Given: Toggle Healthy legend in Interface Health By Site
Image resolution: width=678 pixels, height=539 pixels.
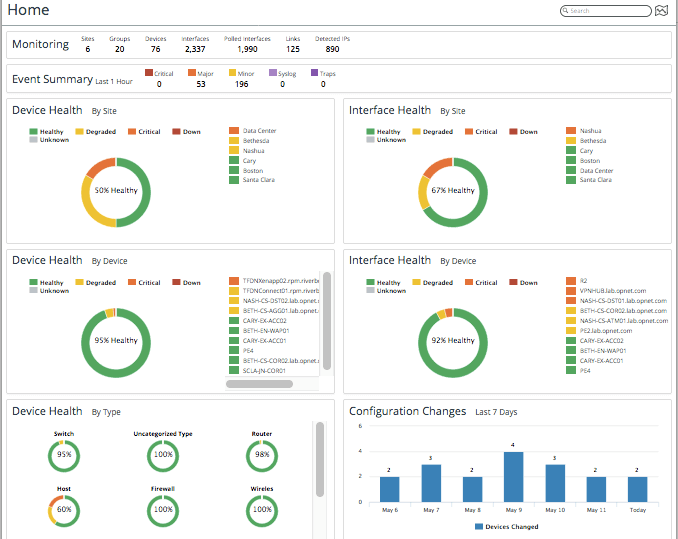Looking at the screenshot, I should coord(383,132).
